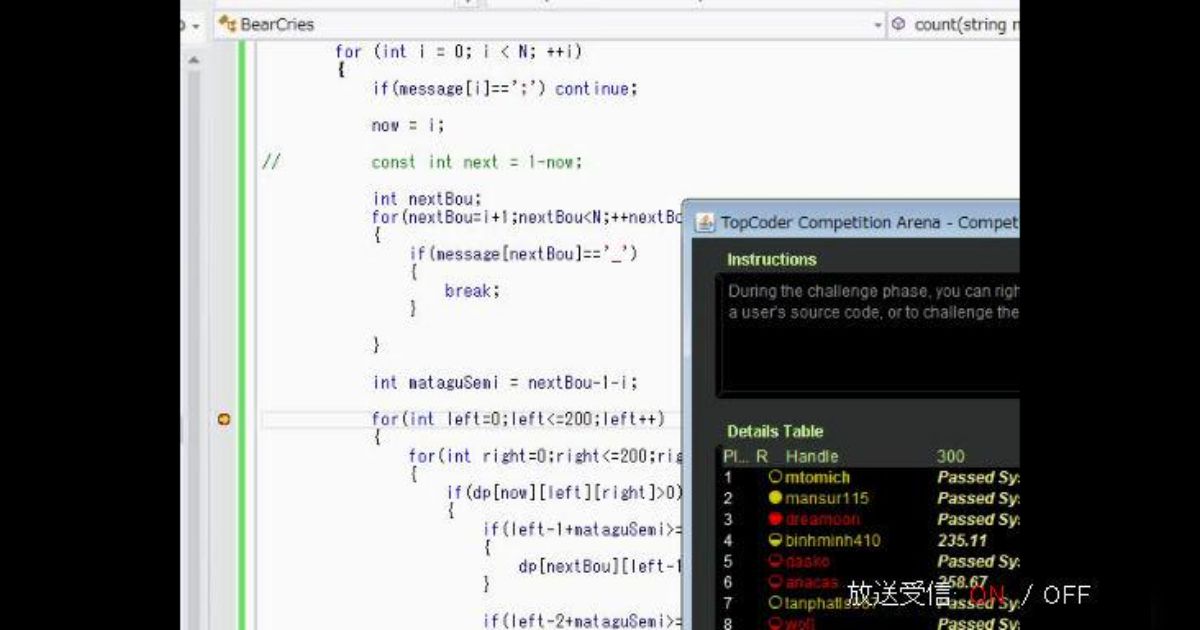This screenshot has height=630, width=1200.
Task: Click the yellow rating icon beside mansur115
Action: 775,498
